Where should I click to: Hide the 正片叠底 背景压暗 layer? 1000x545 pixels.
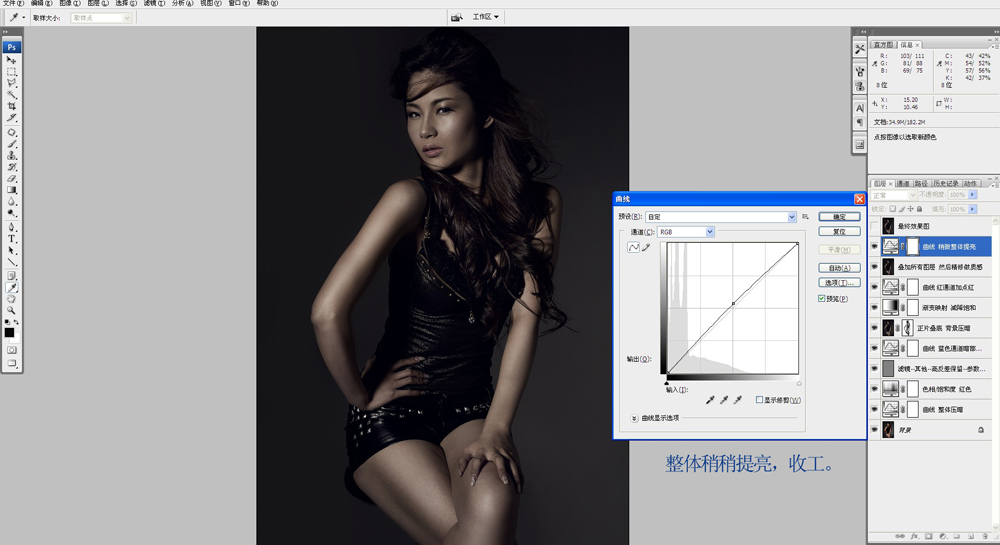874,328
